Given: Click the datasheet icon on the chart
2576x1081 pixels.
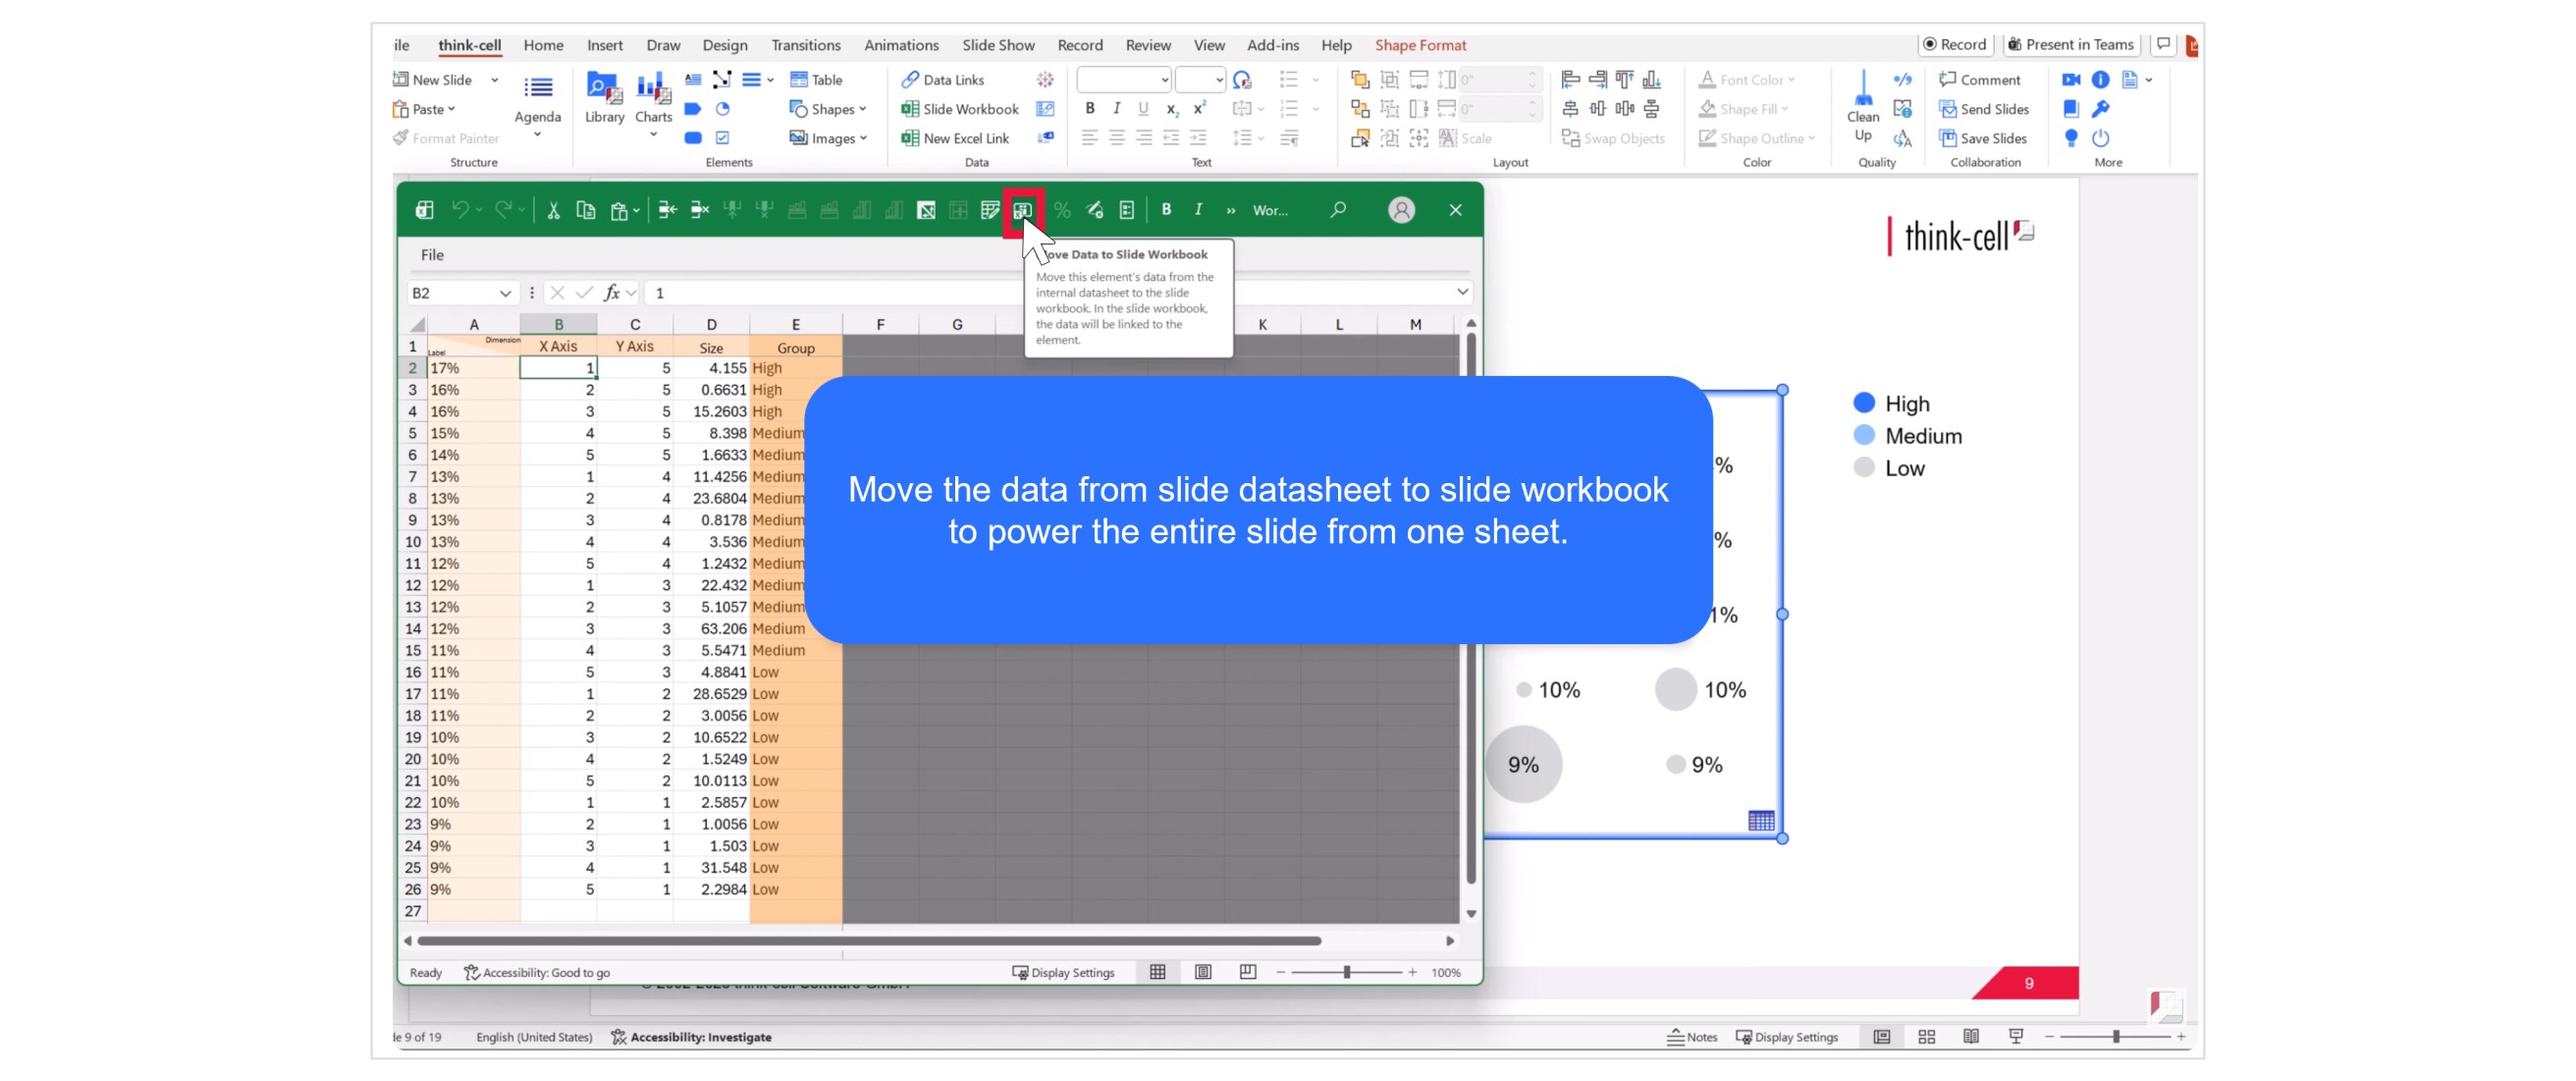Looking at the screenshot, I should click(1760, 821).
